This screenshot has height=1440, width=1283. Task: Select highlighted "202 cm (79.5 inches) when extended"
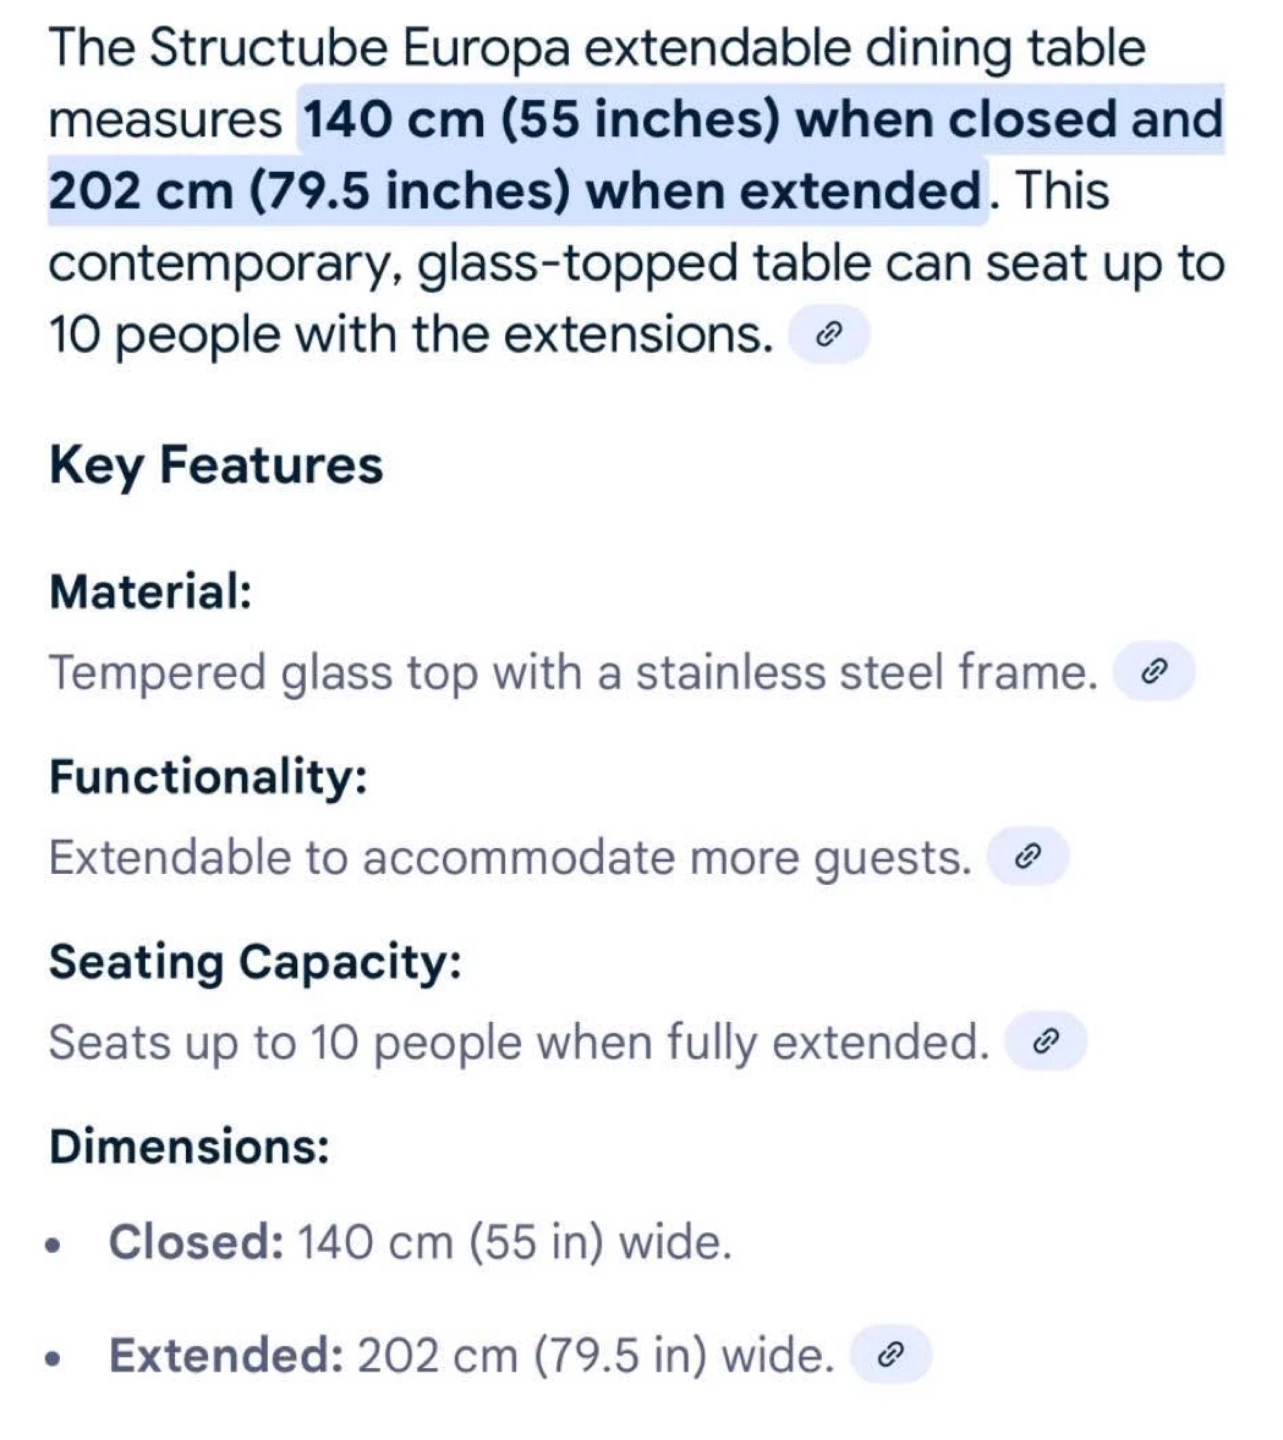click(x=516, y=191)
